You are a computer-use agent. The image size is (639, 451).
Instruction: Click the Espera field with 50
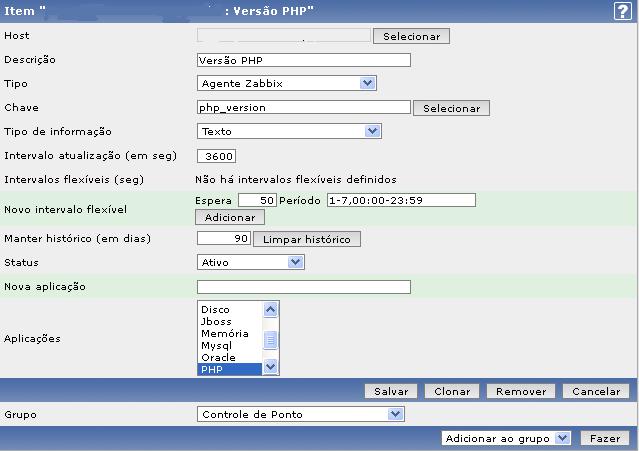coord(257,200)
